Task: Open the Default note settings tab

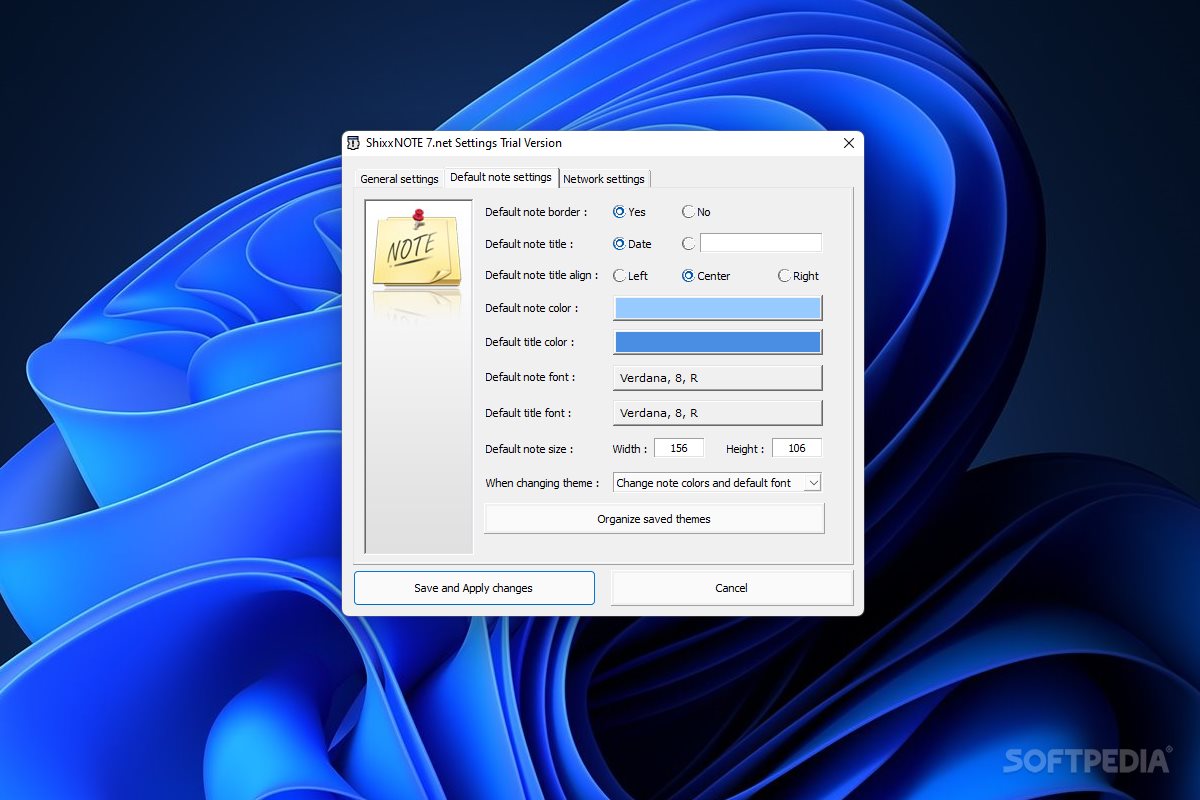Action: tap(501, 177)
